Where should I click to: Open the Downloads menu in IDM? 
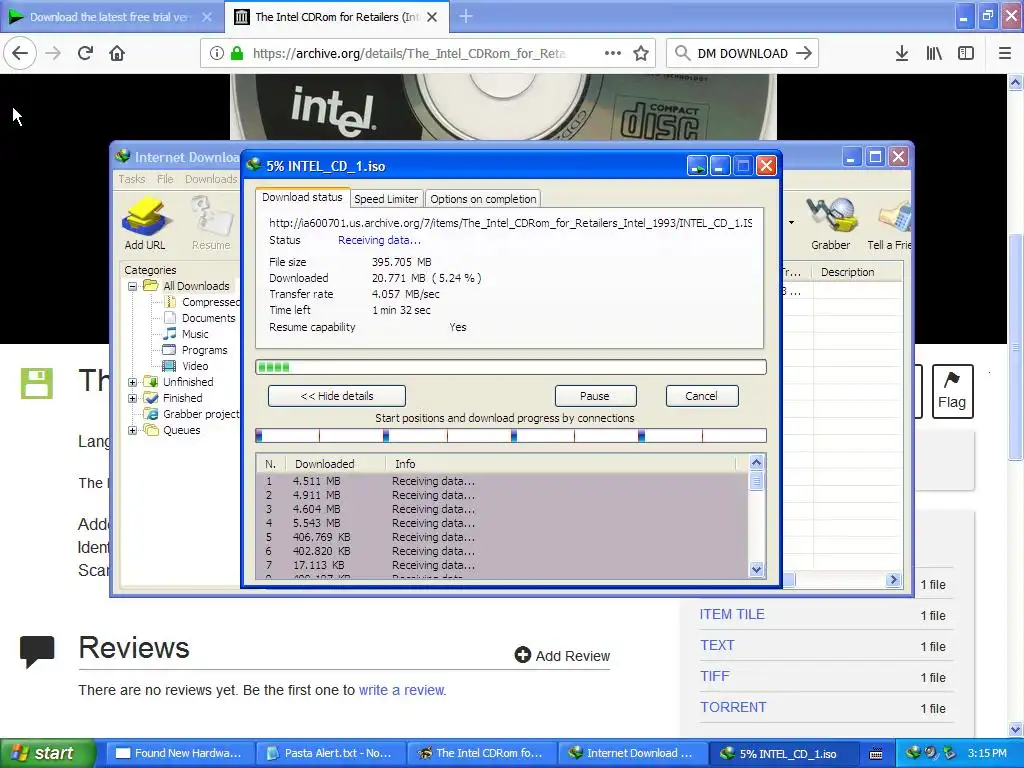pos(211,179)
